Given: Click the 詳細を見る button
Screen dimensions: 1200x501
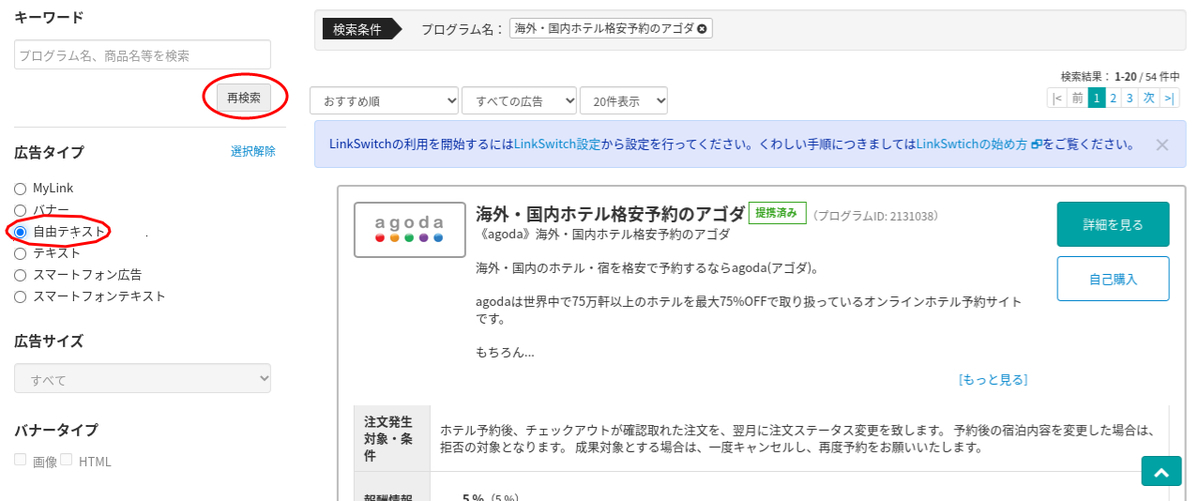Looking at the screenshot, I should [x=1113, y=225].
